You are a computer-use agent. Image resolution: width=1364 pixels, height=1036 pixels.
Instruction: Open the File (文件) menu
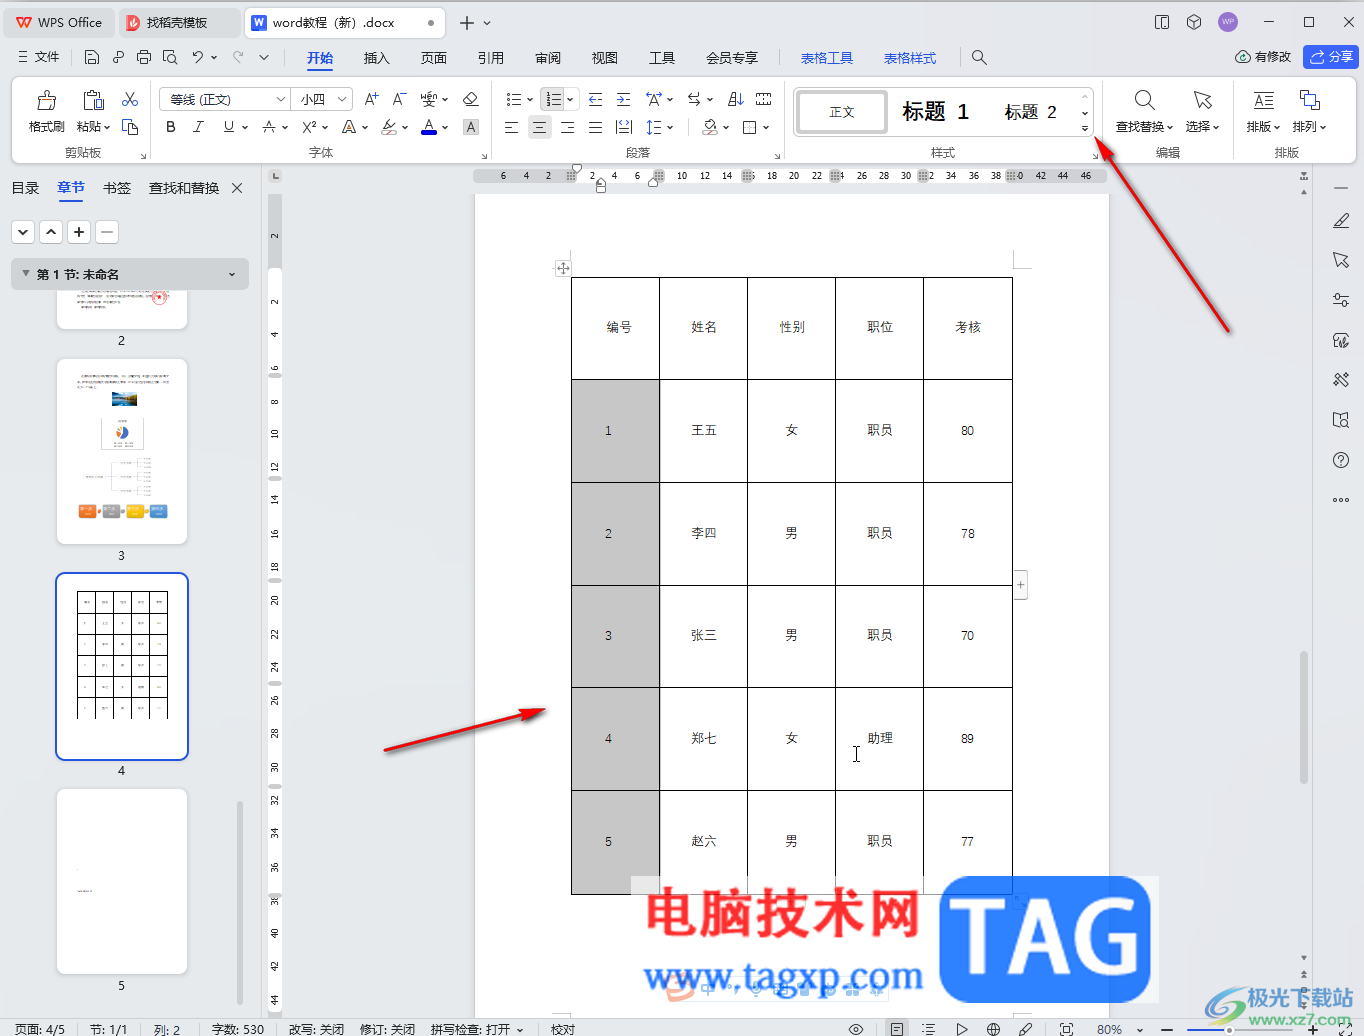tap(38, 57)
